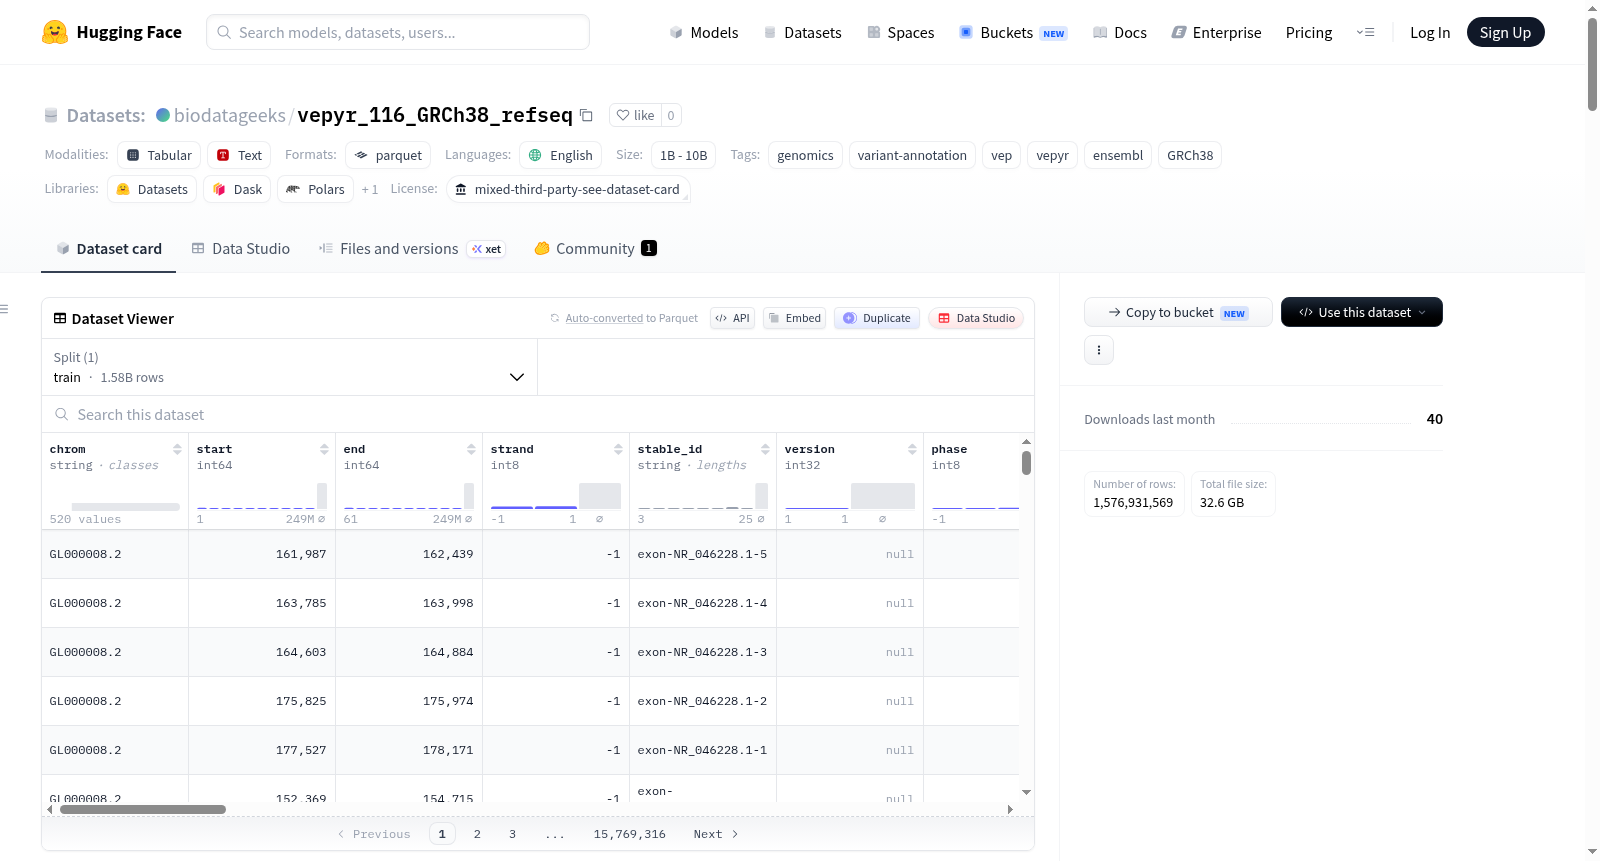
Task: Click the main search models input
Action: [398, 32]
